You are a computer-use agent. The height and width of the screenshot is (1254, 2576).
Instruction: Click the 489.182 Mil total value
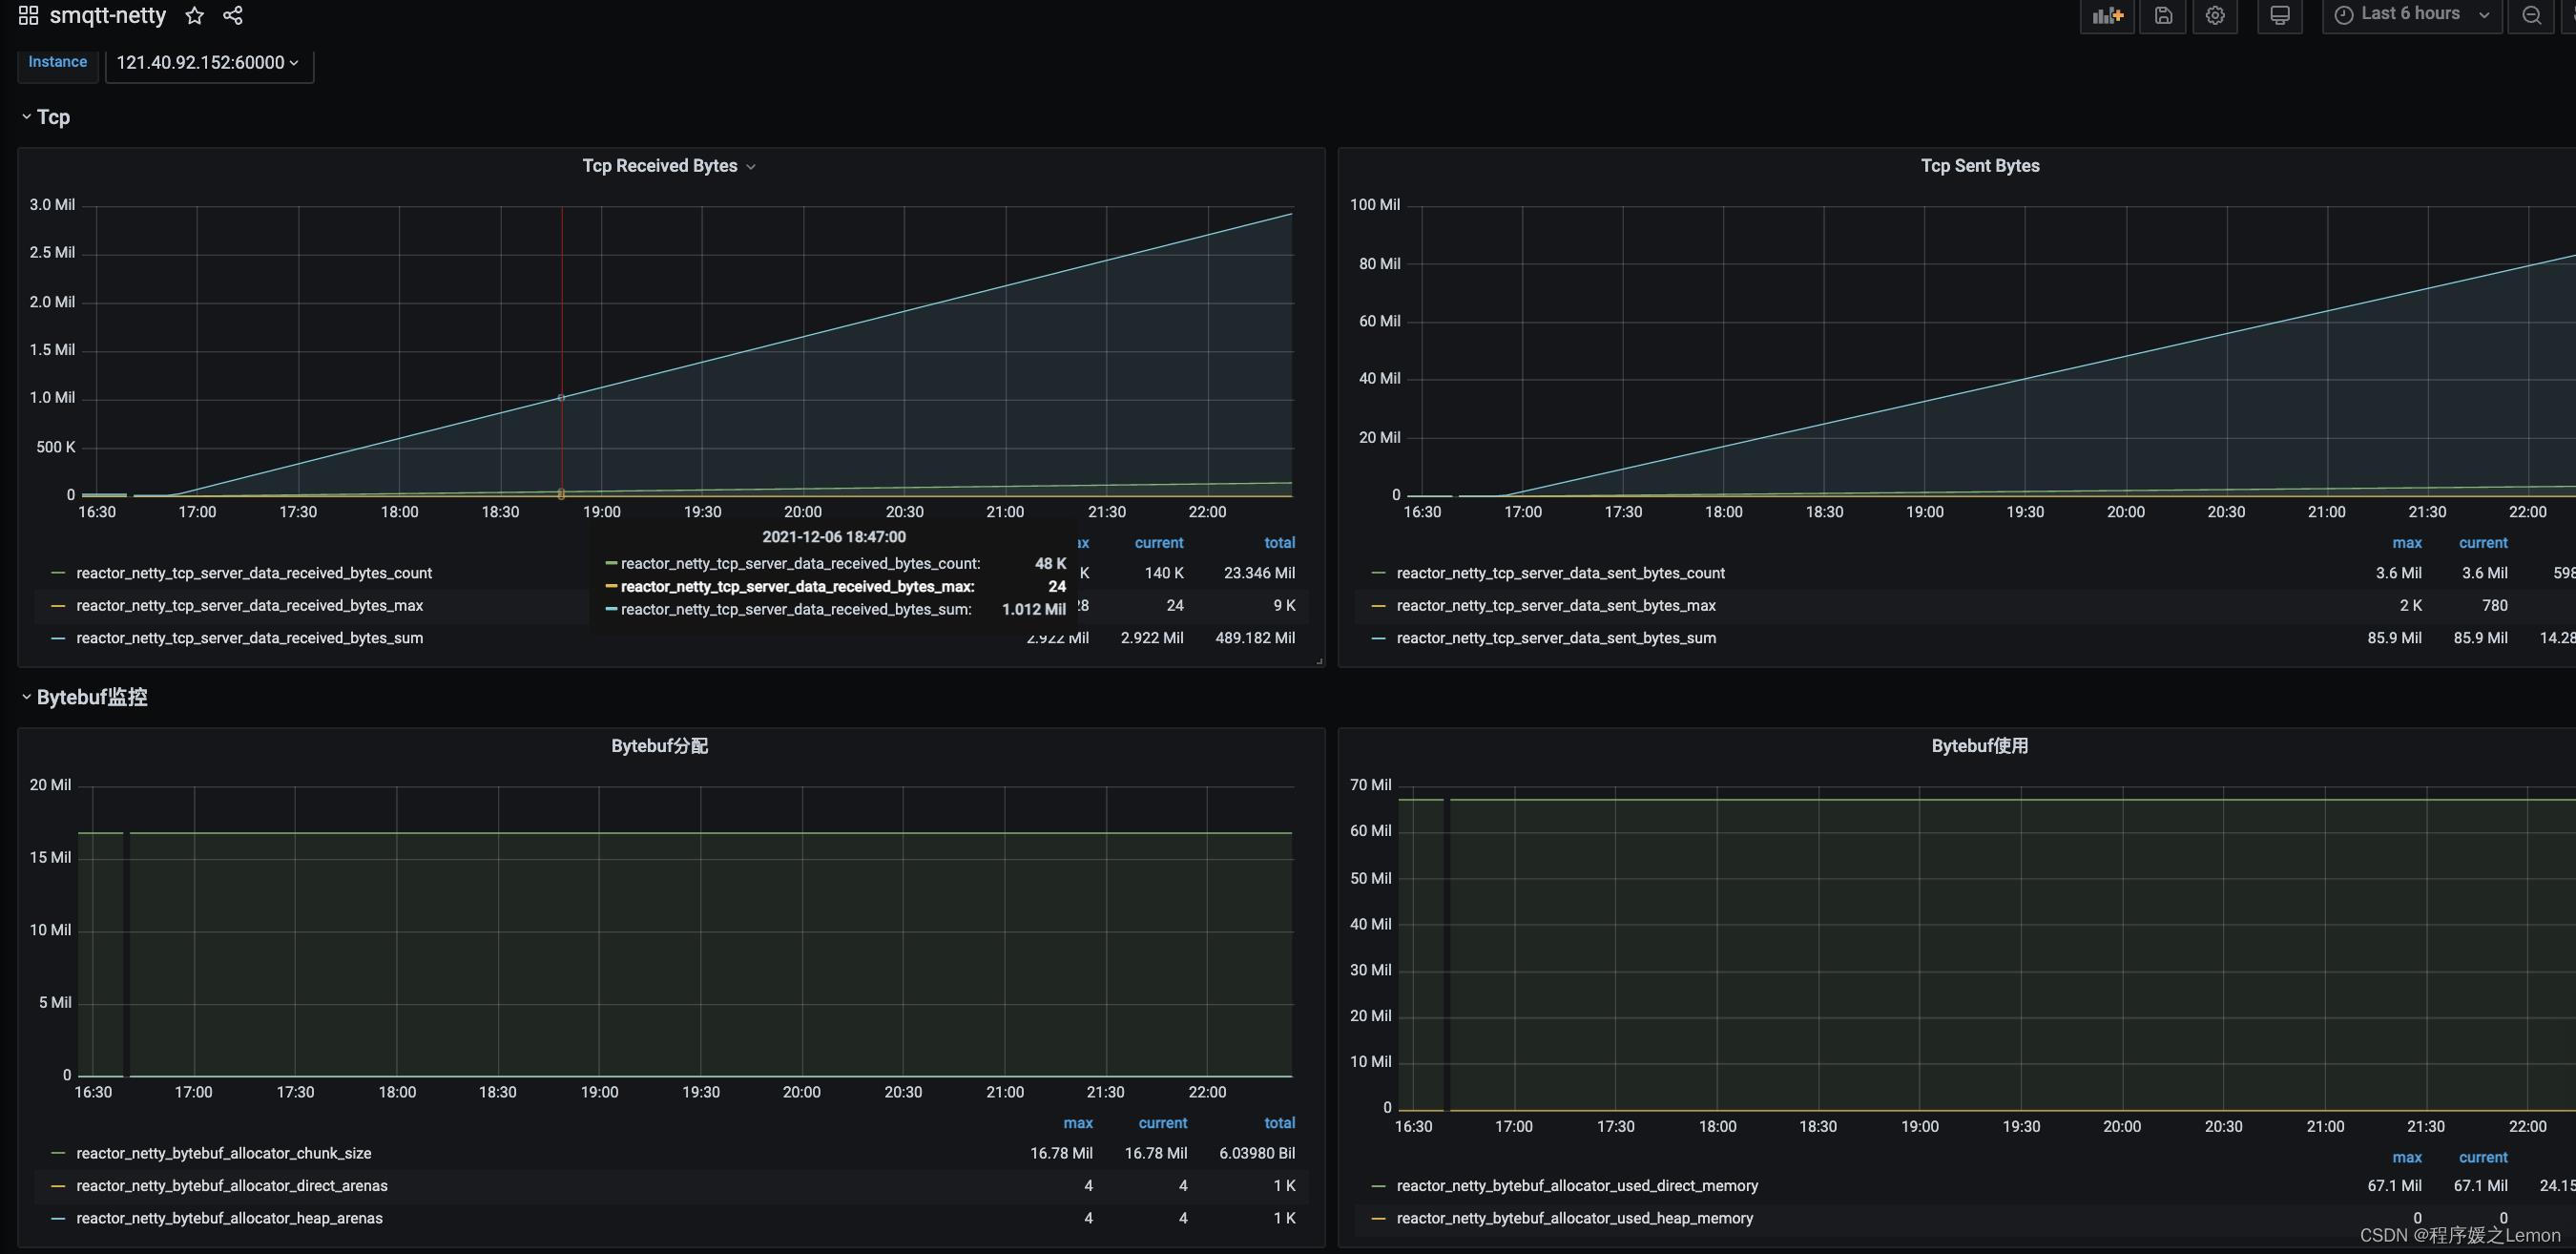click(1255, 638)
